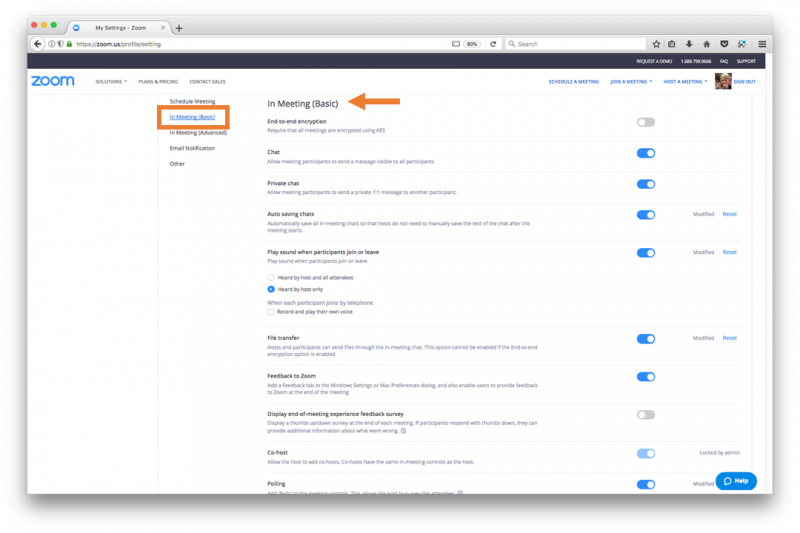800x533 pixels.
Task: Select In Meeting (Basic) sidebar link
Action: (x=192, y=117)
